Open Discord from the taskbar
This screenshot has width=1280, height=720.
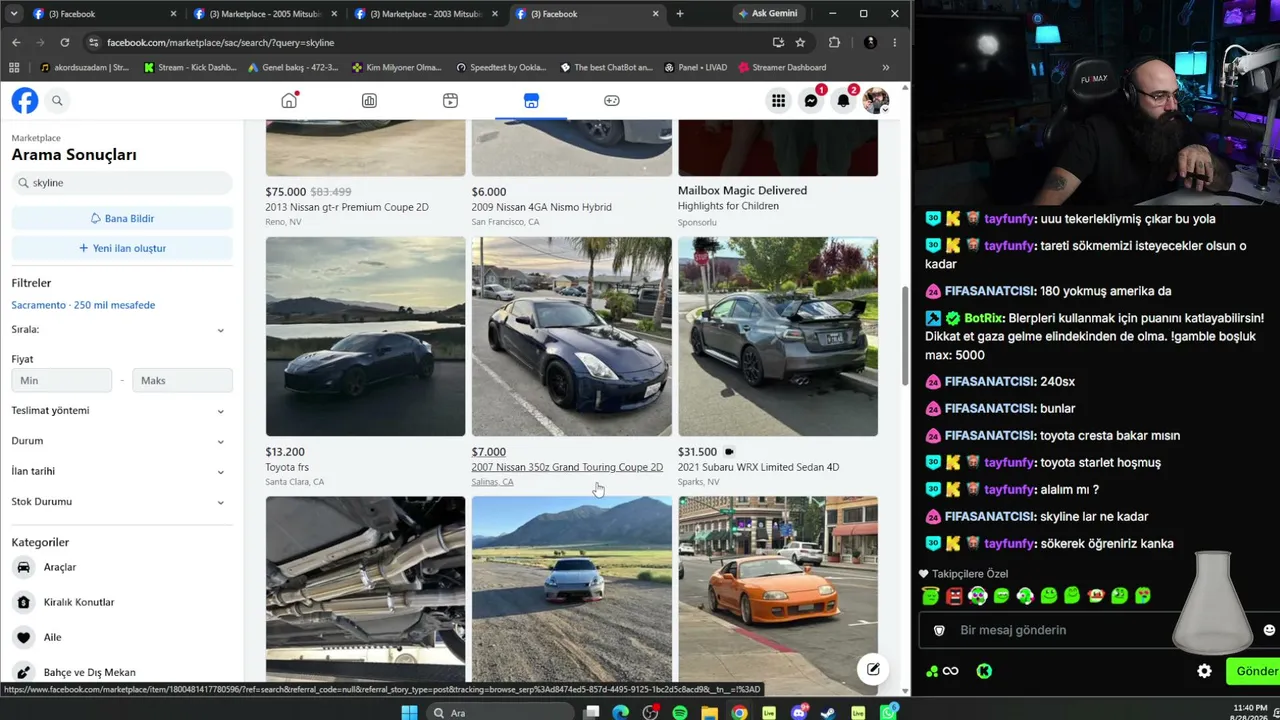[799, 712]
